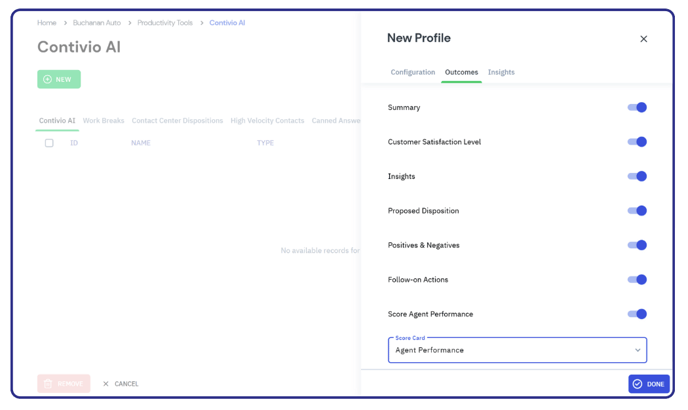
Task: Go to Home breadcrumb
Action: pyautogui.click(x=47, y=23)
